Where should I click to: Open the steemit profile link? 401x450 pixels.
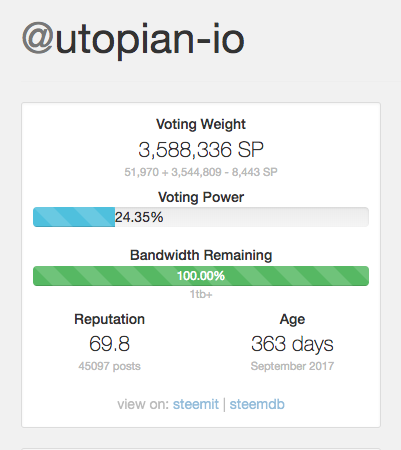tap(196, 404)
